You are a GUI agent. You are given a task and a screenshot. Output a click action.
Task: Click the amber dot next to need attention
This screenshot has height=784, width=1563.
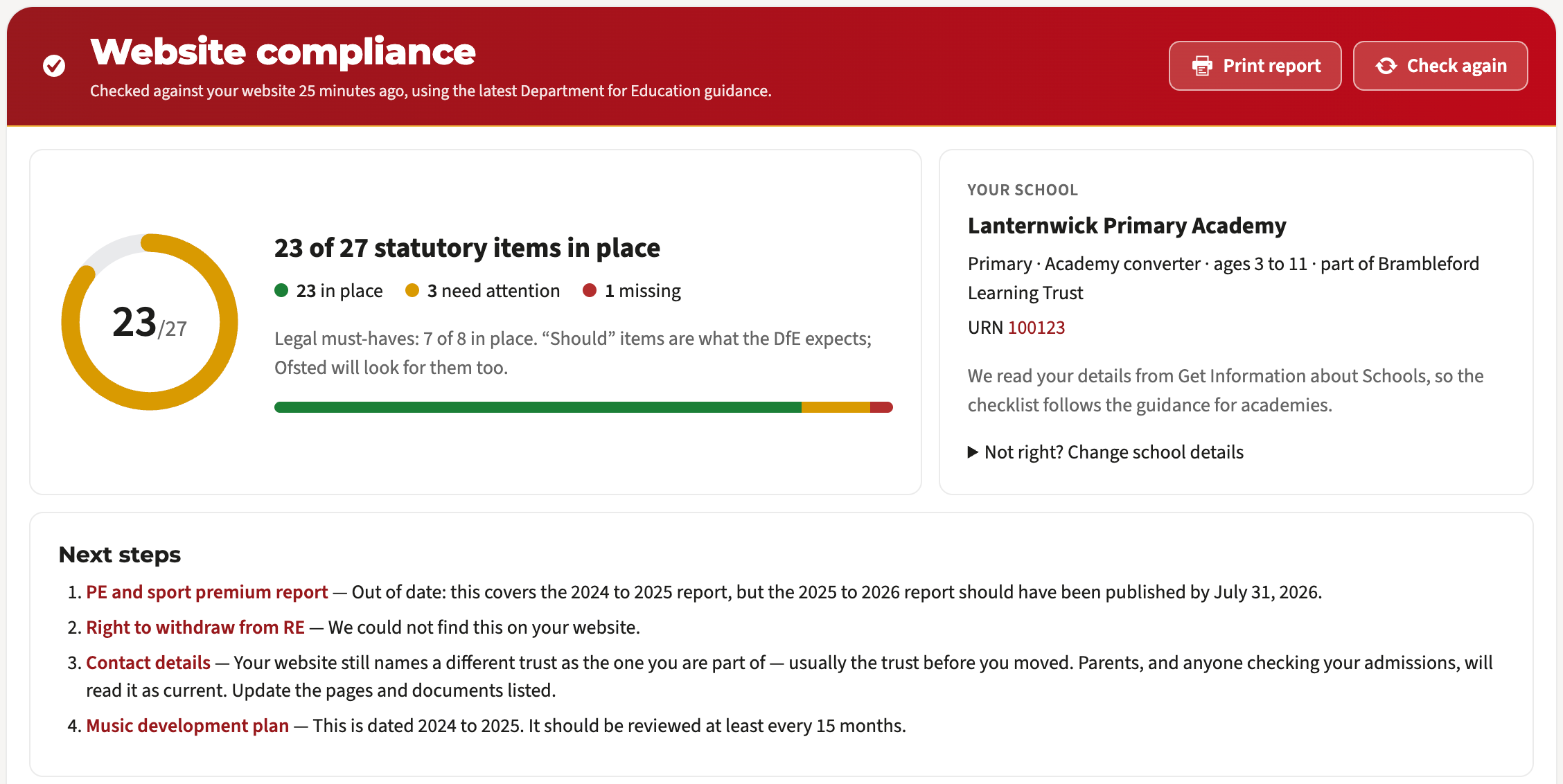click(x=412, y=291)
